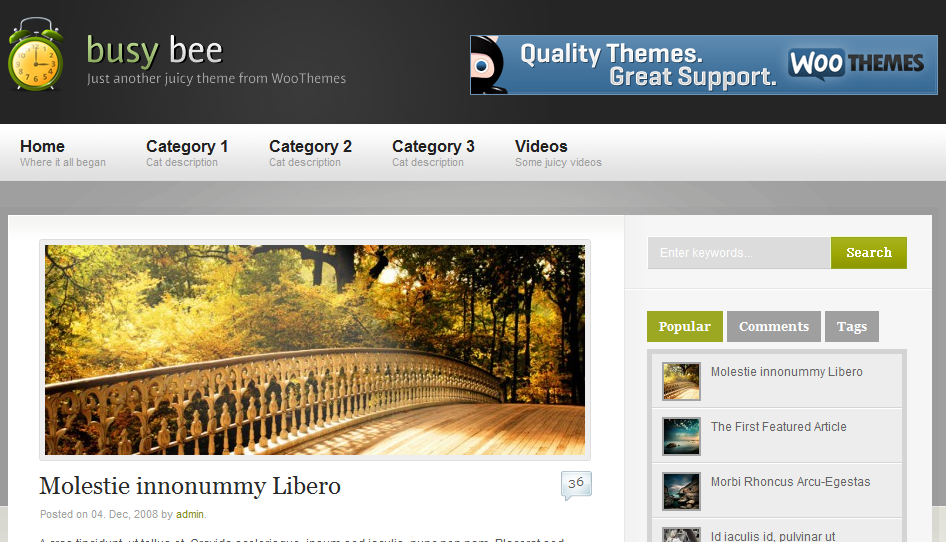Open the Morbi Rhoncus Arcu-Egestas link
The width and height of the screenshot is (946, 542).
[x=790, y=482]
